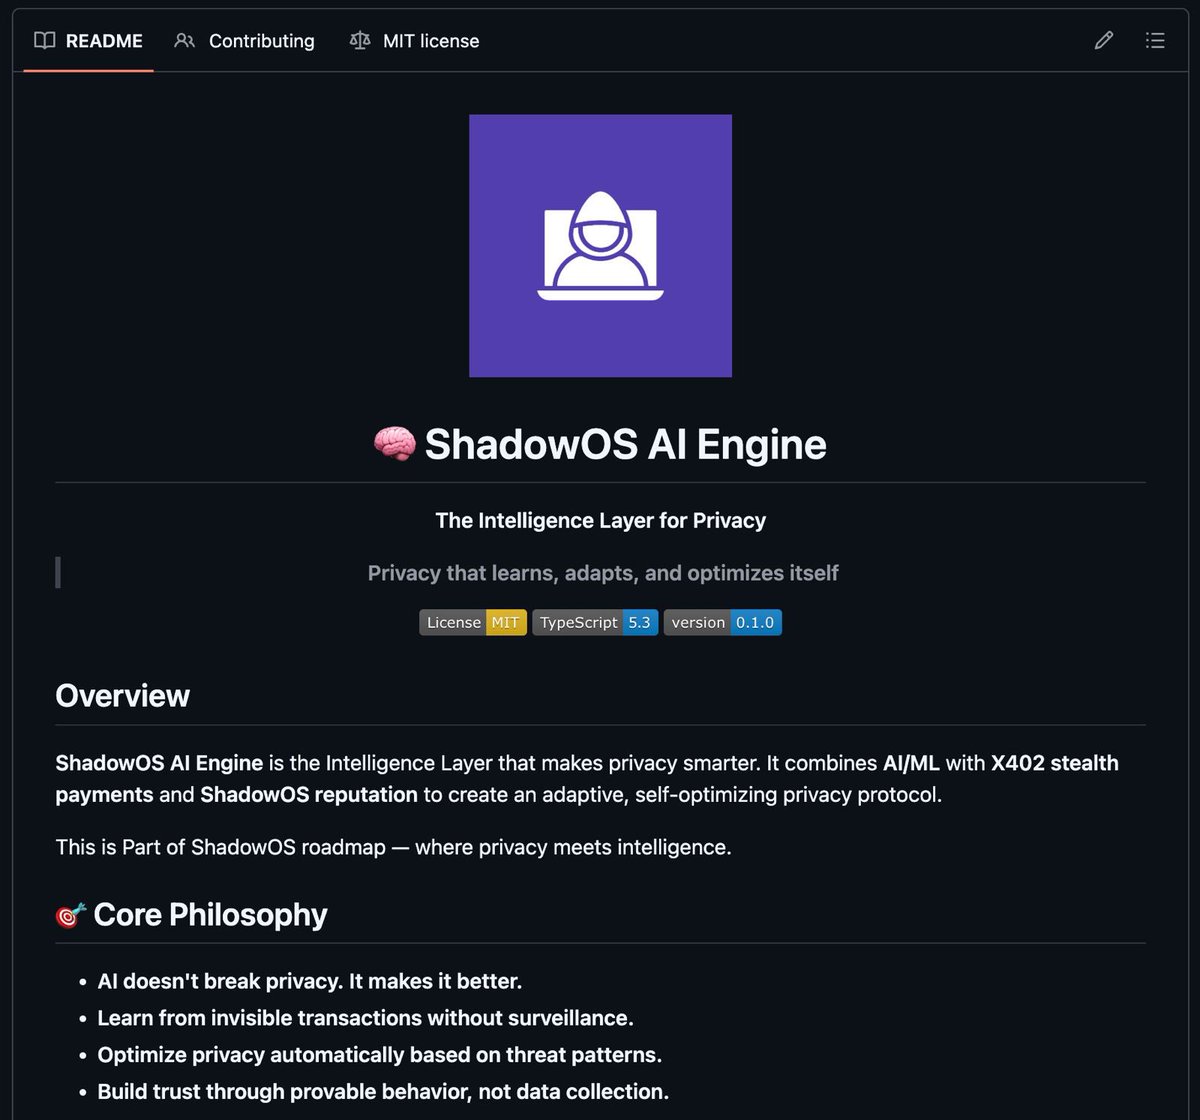Click the License MIT badge
The width and height of the screenshot is (1200, 1120).
472,622
